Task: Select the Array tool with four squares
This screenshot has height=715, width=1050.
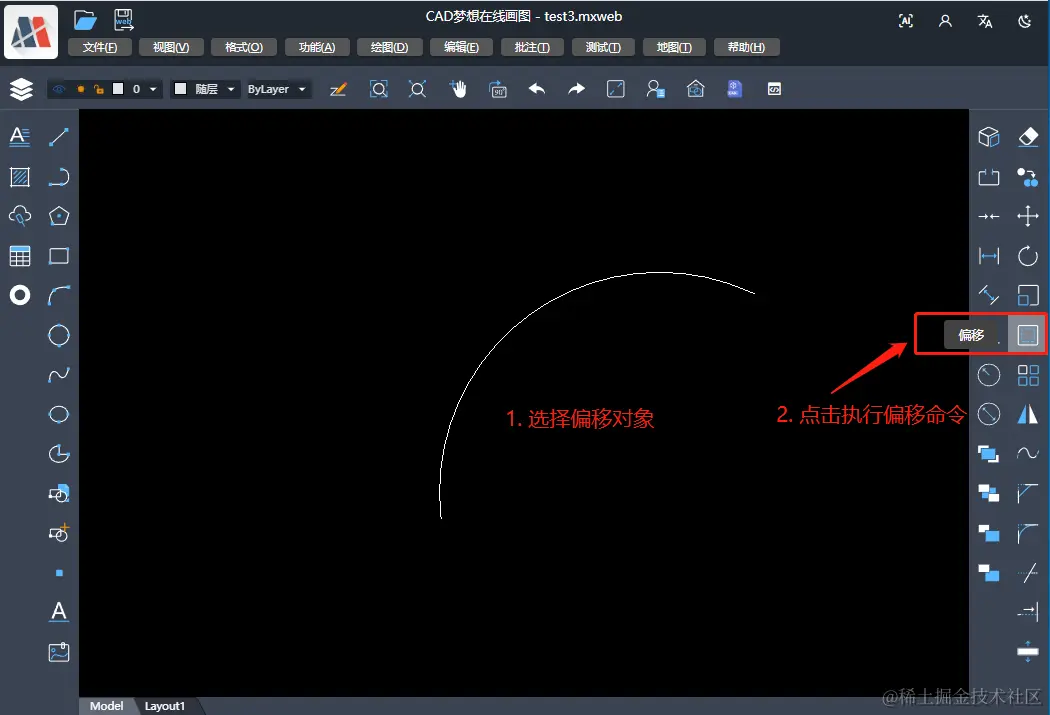Action: click(x=1028, y=375)
